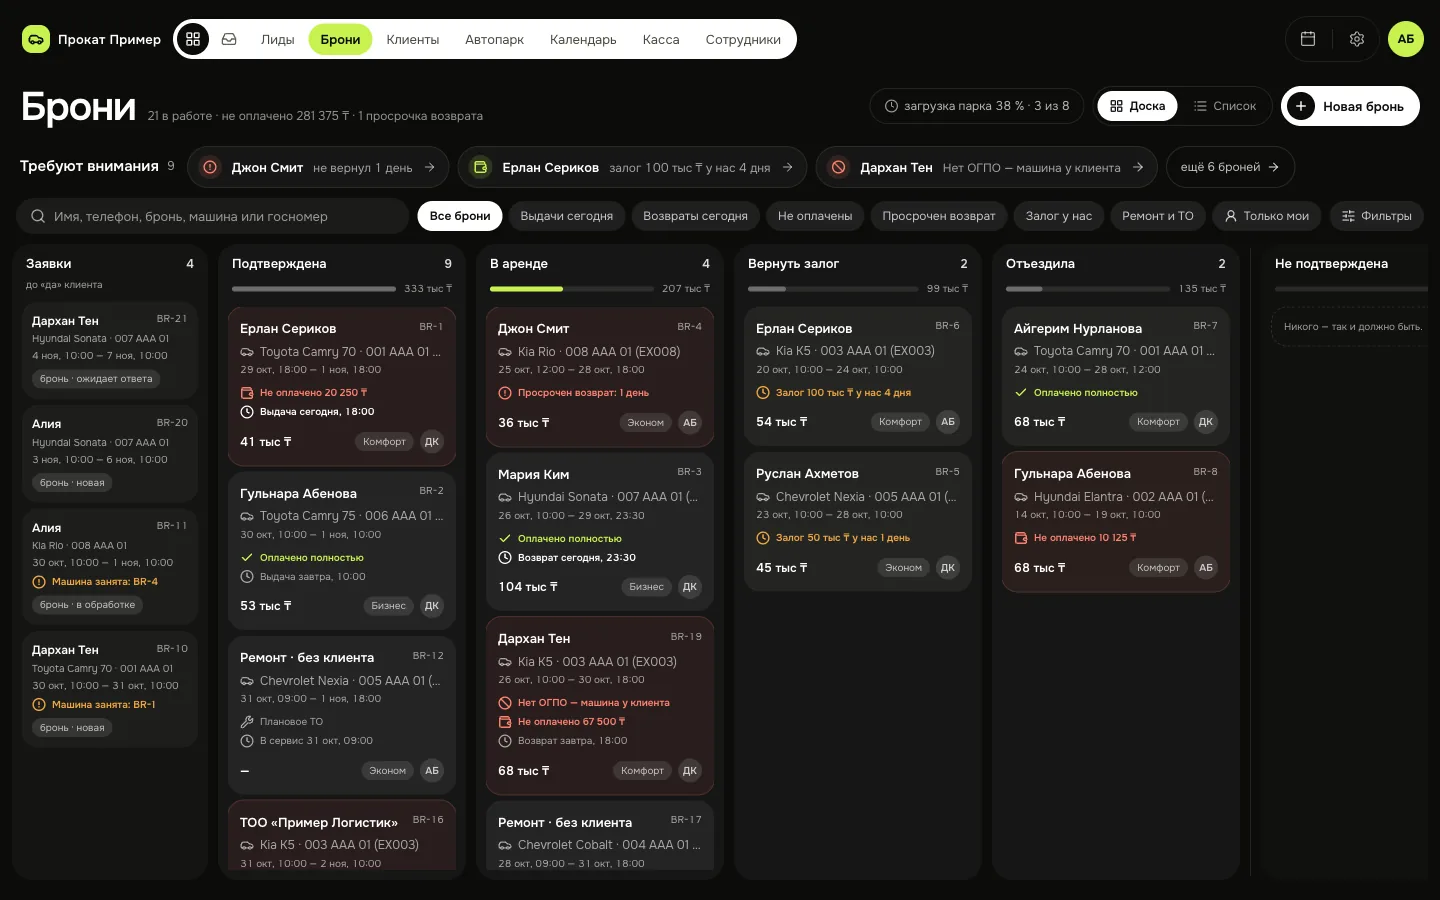This screenshot has height=900, width=1440.
Task: Open the загрузка парка 38 % details
Action: click(x=977, y=106)
